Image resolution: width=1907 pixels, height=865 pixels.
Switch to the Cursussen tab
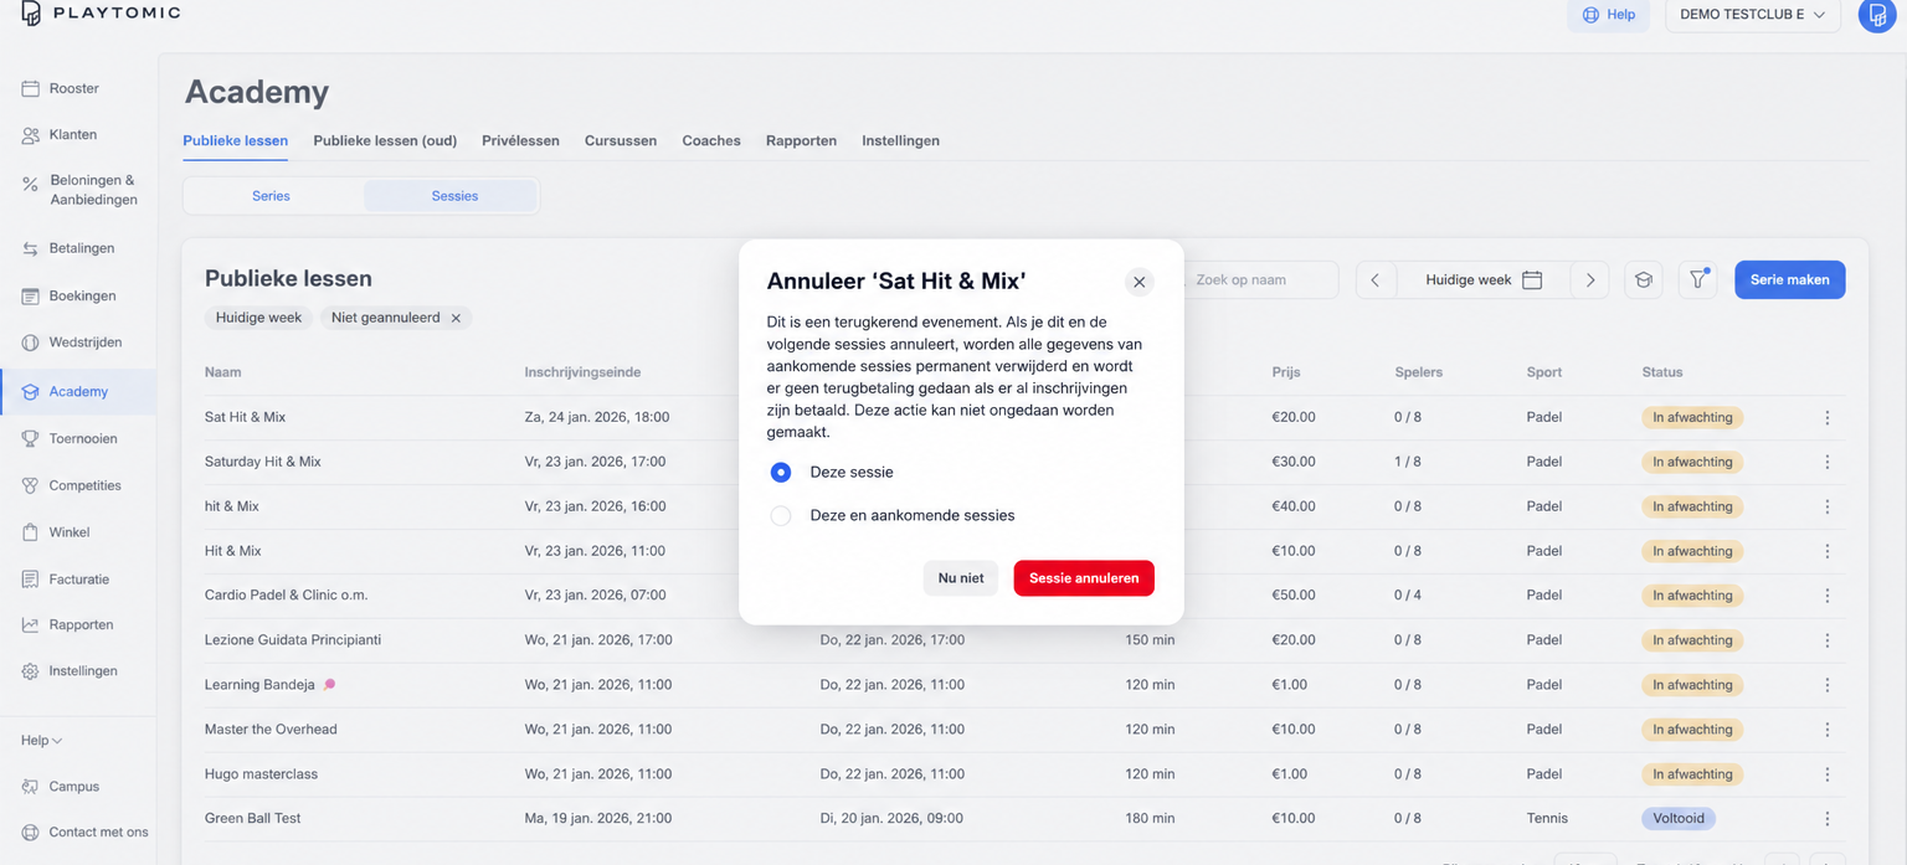(x=620, y=141)
